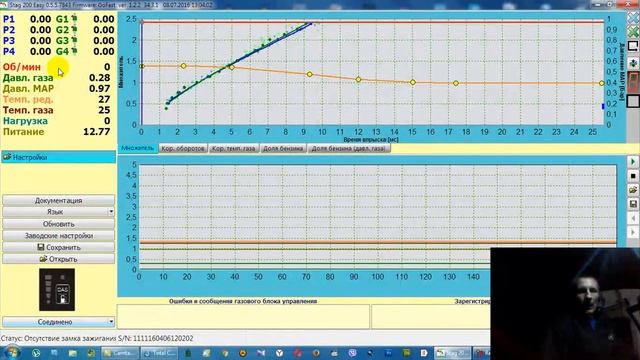Click the Об/мин RPM label
640x360 pixels.
22,67
